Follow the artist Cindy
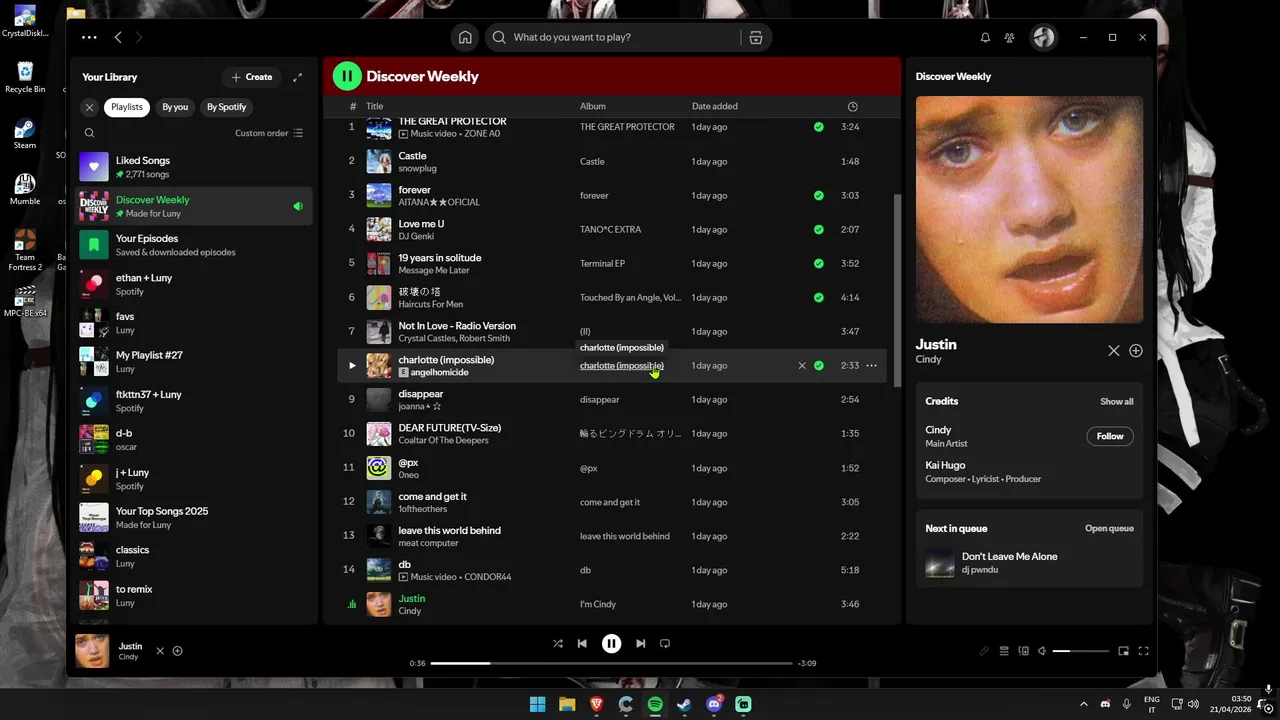The image size is (1280, 720). [1110, 436]
